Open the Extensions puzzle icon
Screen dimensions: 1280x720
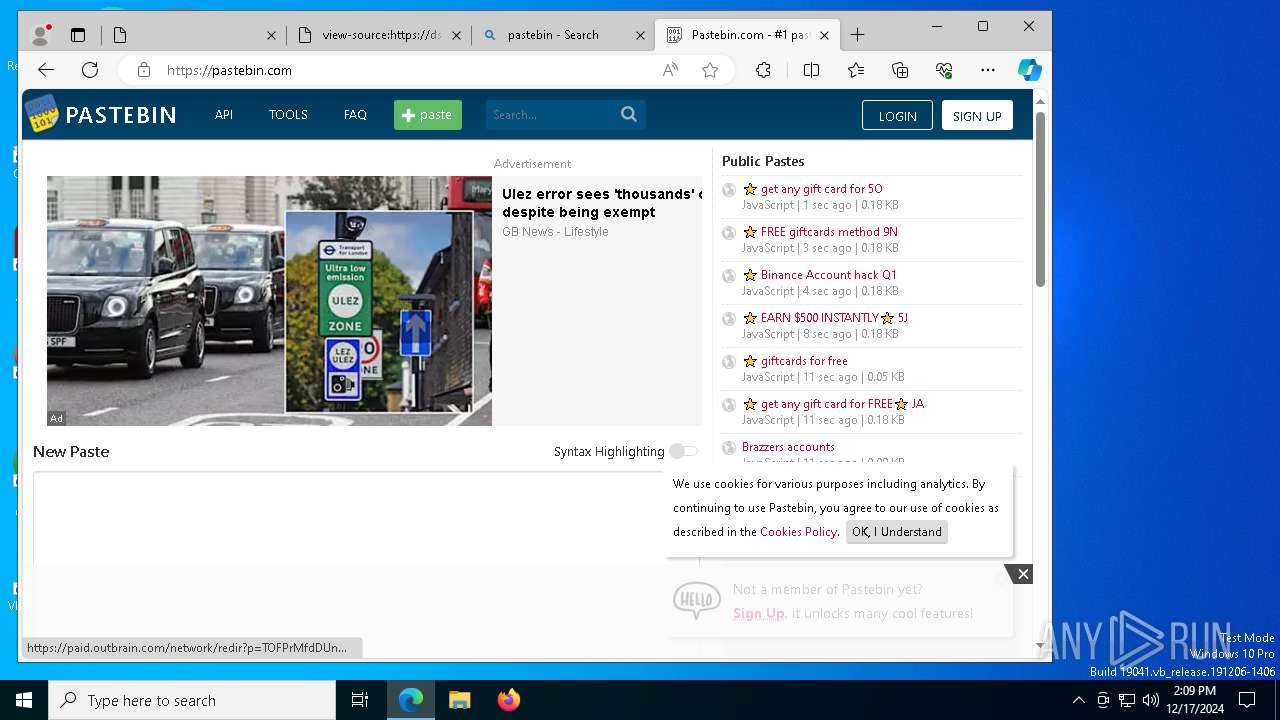tap(763, 70)
